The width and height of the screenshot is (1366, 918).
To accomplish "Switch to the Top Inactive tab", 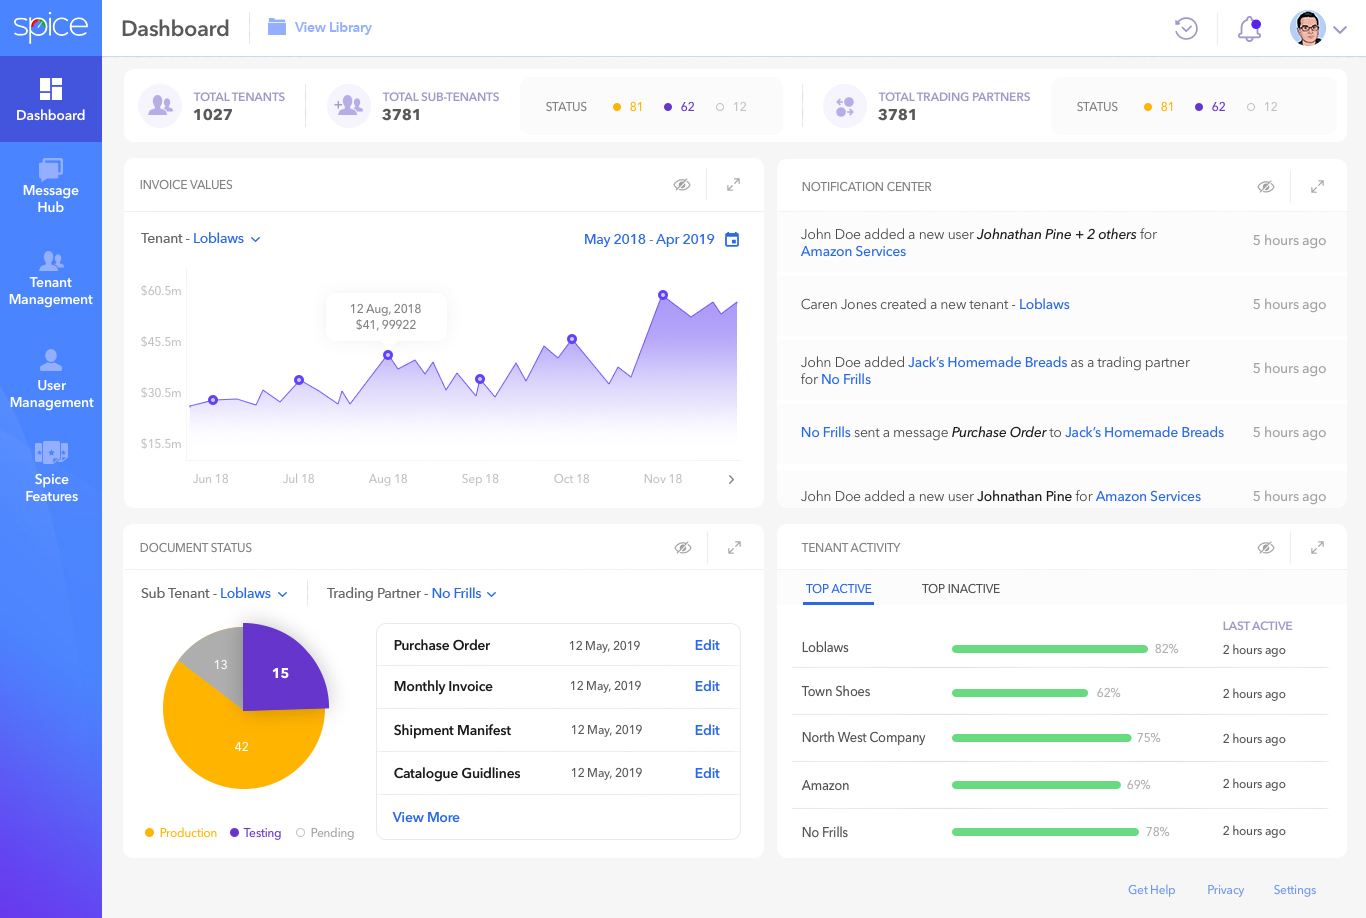I will 961,589.
